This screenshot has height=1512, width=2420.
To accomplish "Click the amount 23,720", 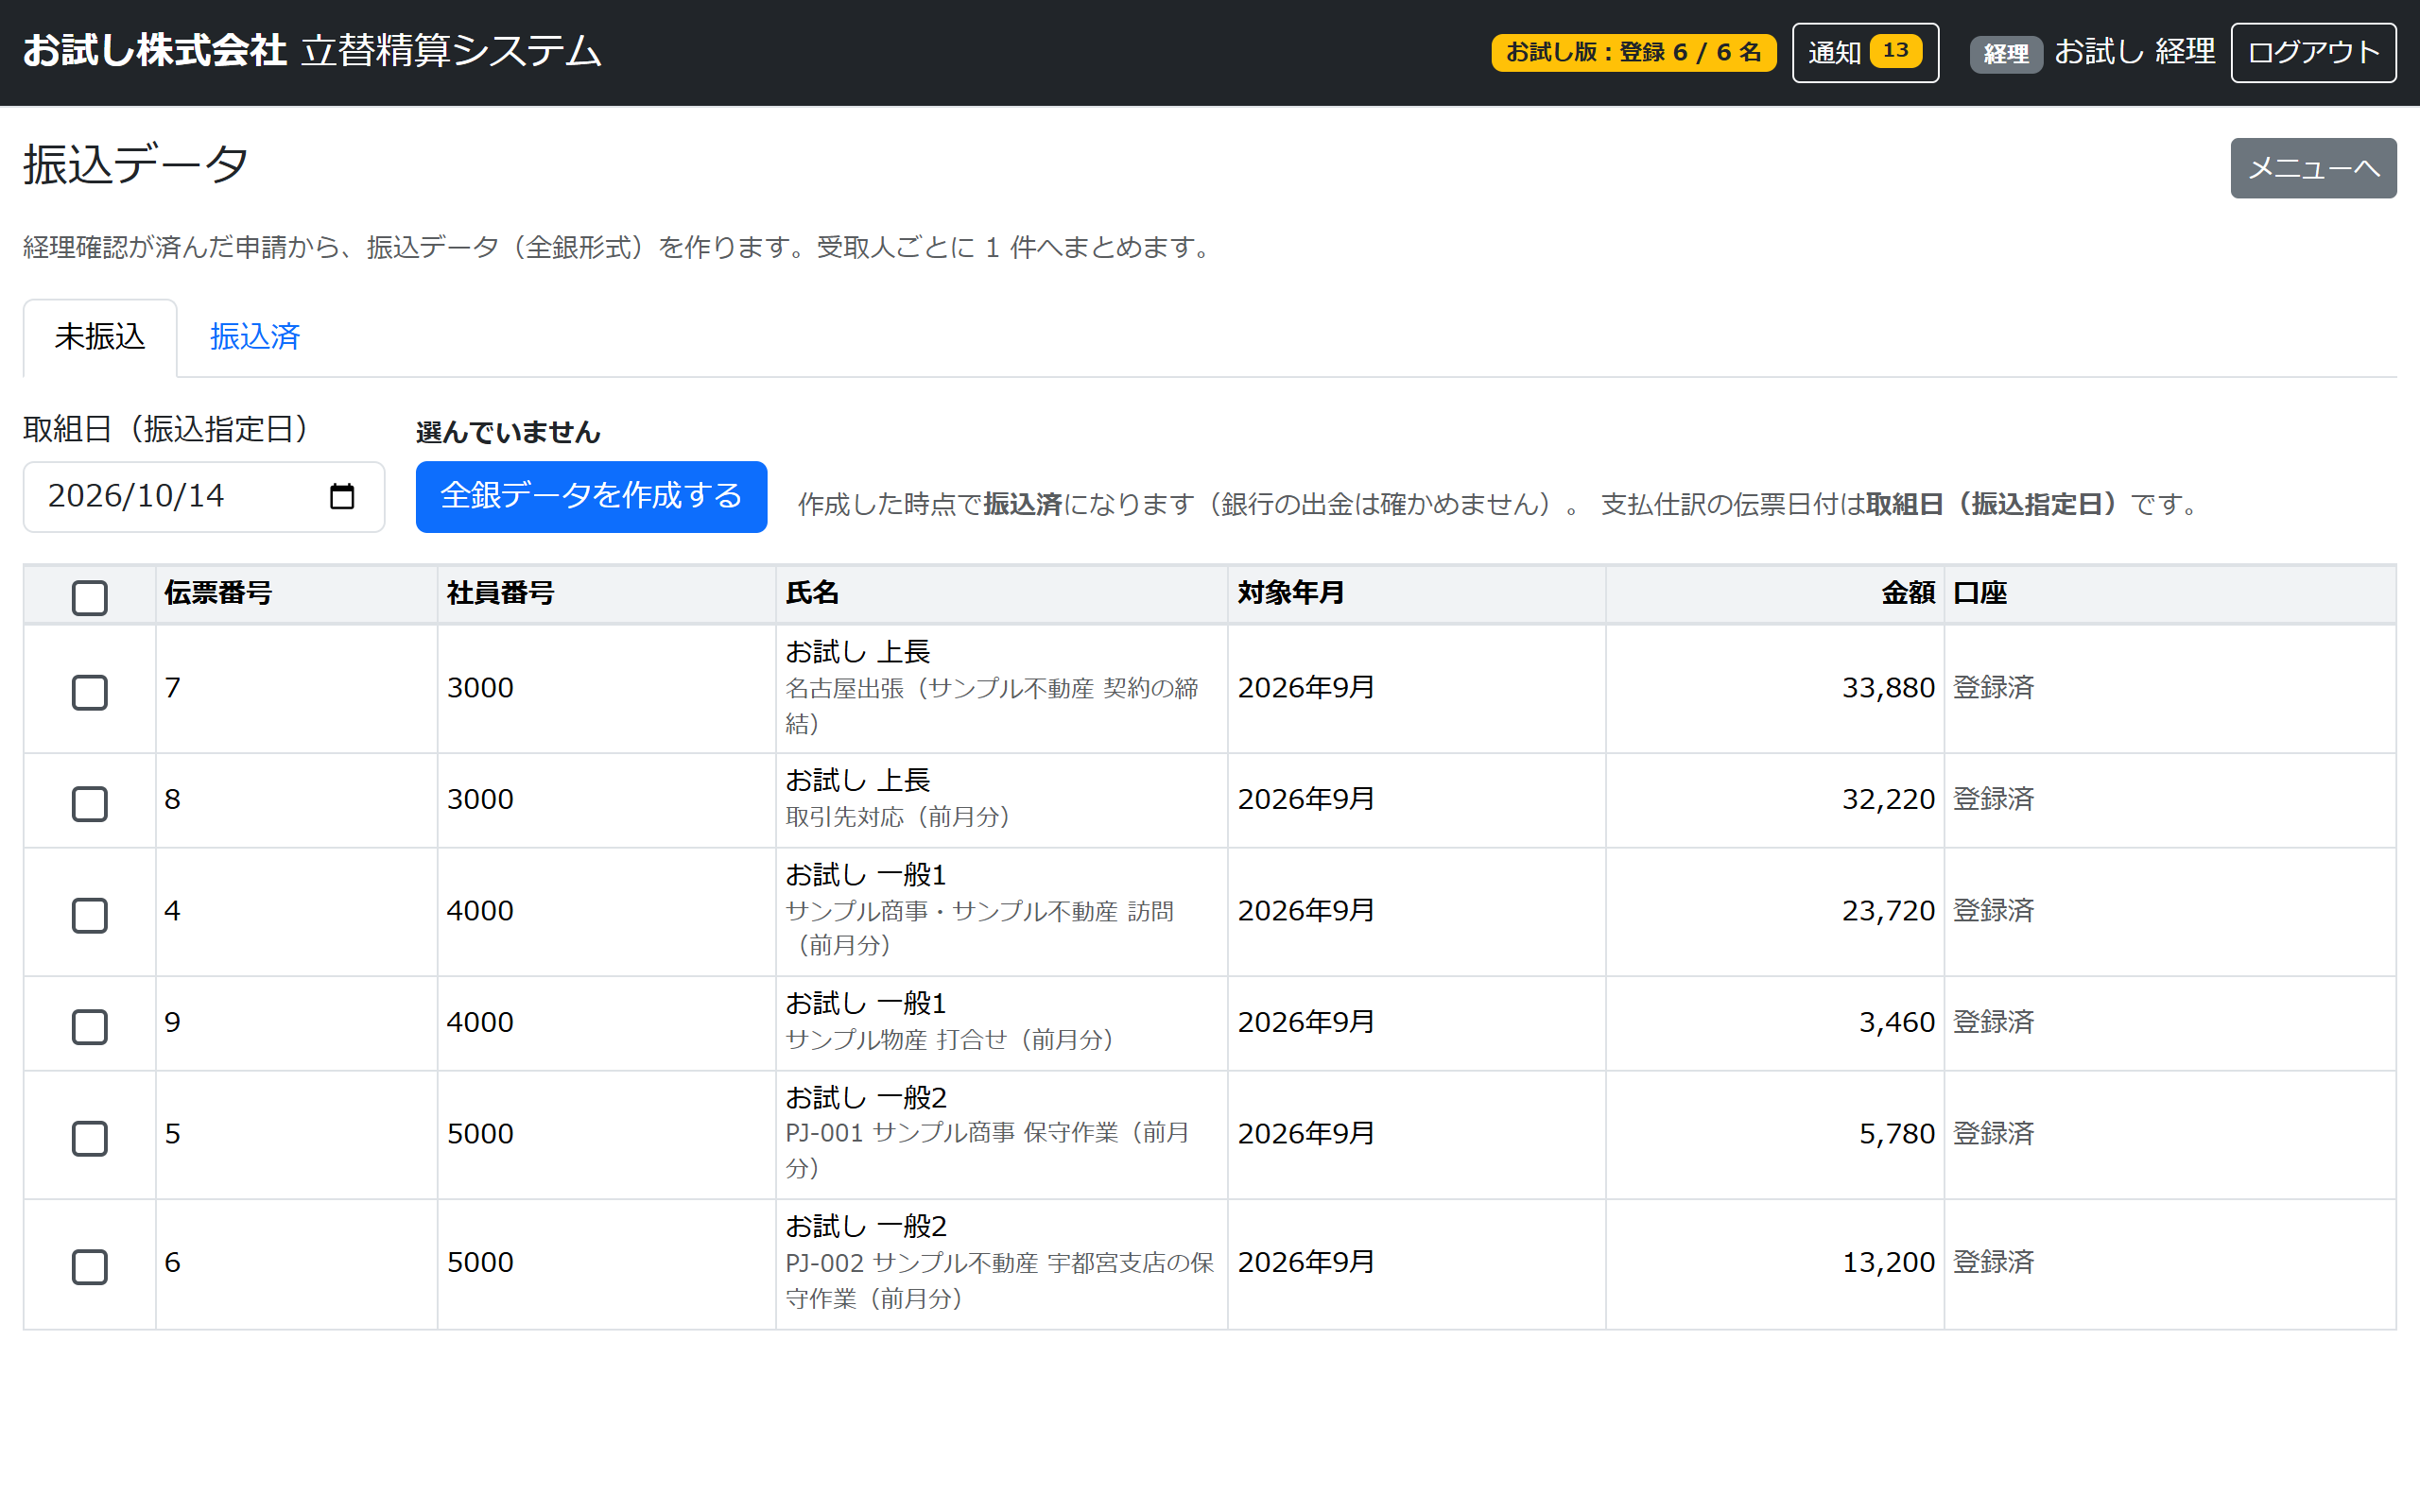I will click(x=1888, y=911).
